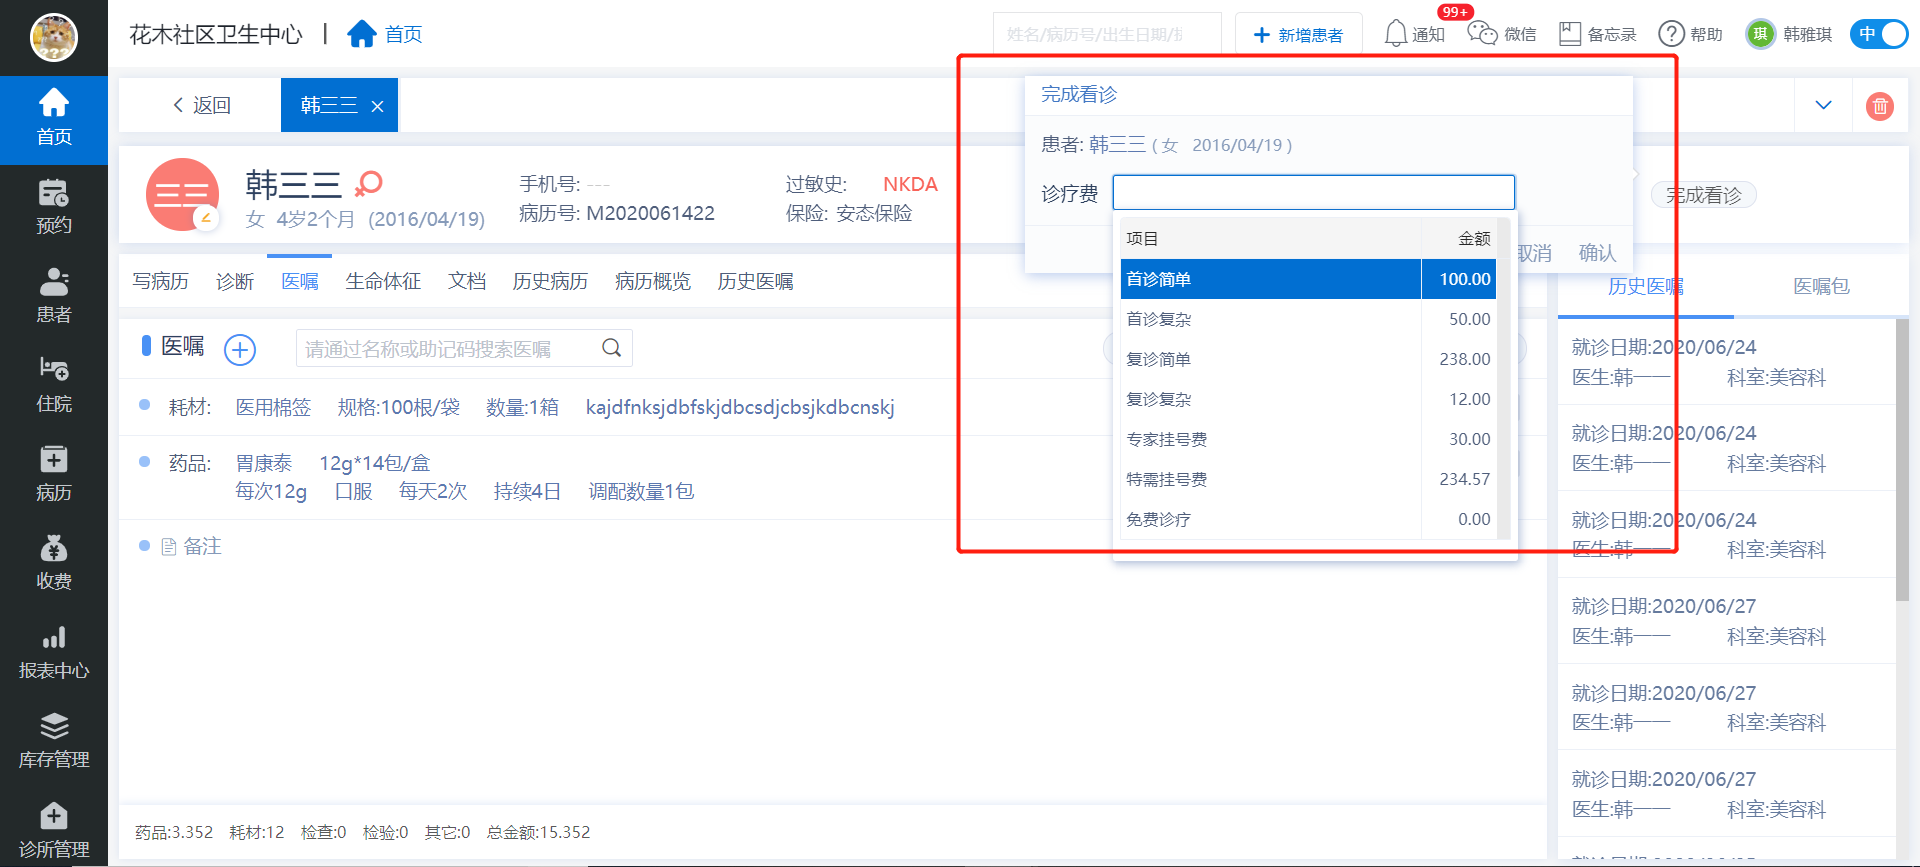Toggle the 中 language switch
Viewport: 1920px width, 867px height.
(1879, 34)
